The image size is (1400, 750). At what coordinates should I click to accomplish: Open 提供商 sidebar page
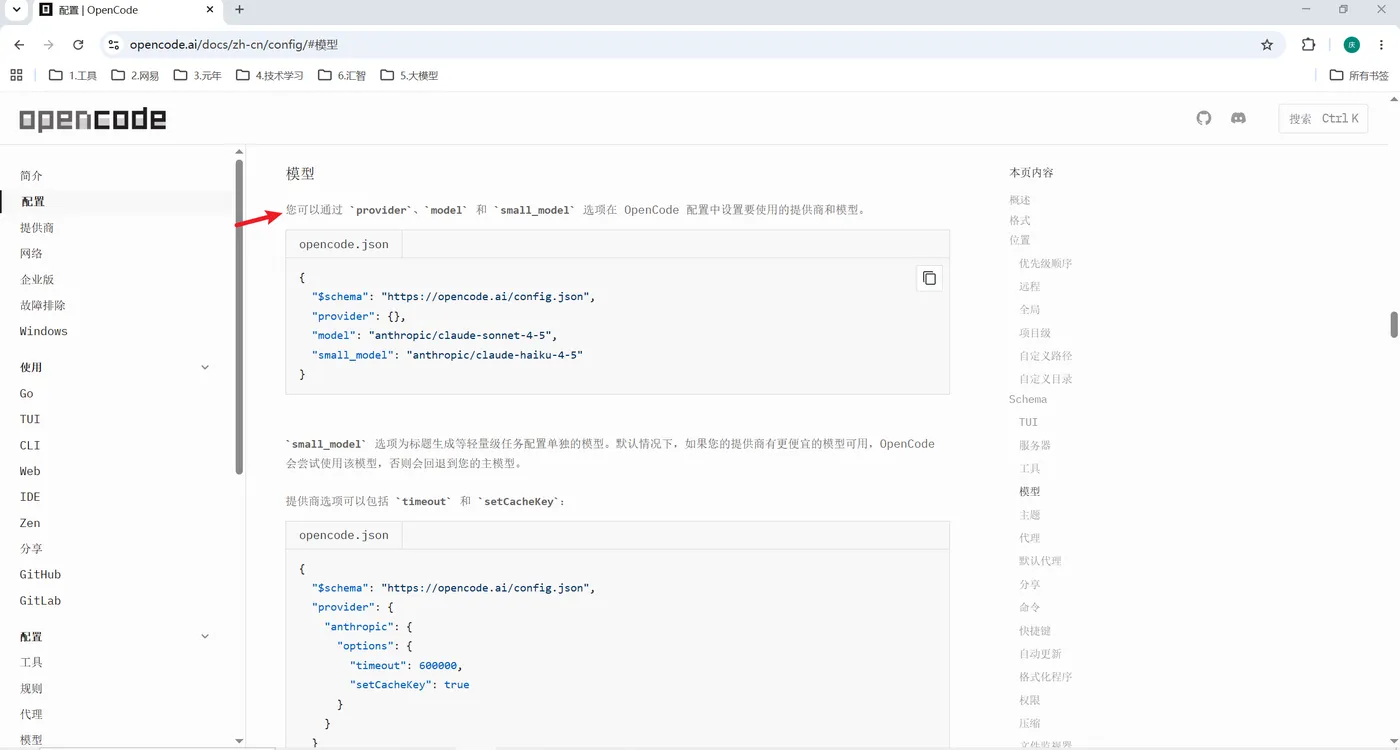37,227
